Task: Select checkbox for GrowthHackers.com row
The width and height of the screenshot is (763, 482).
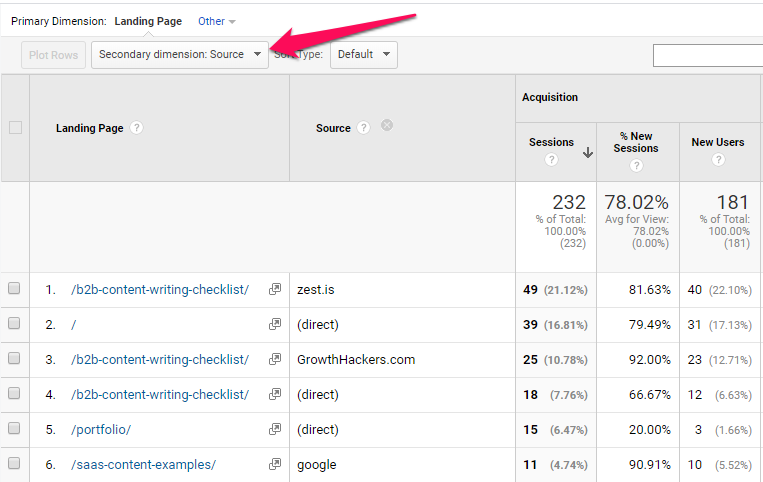Action: pos(14,359)
